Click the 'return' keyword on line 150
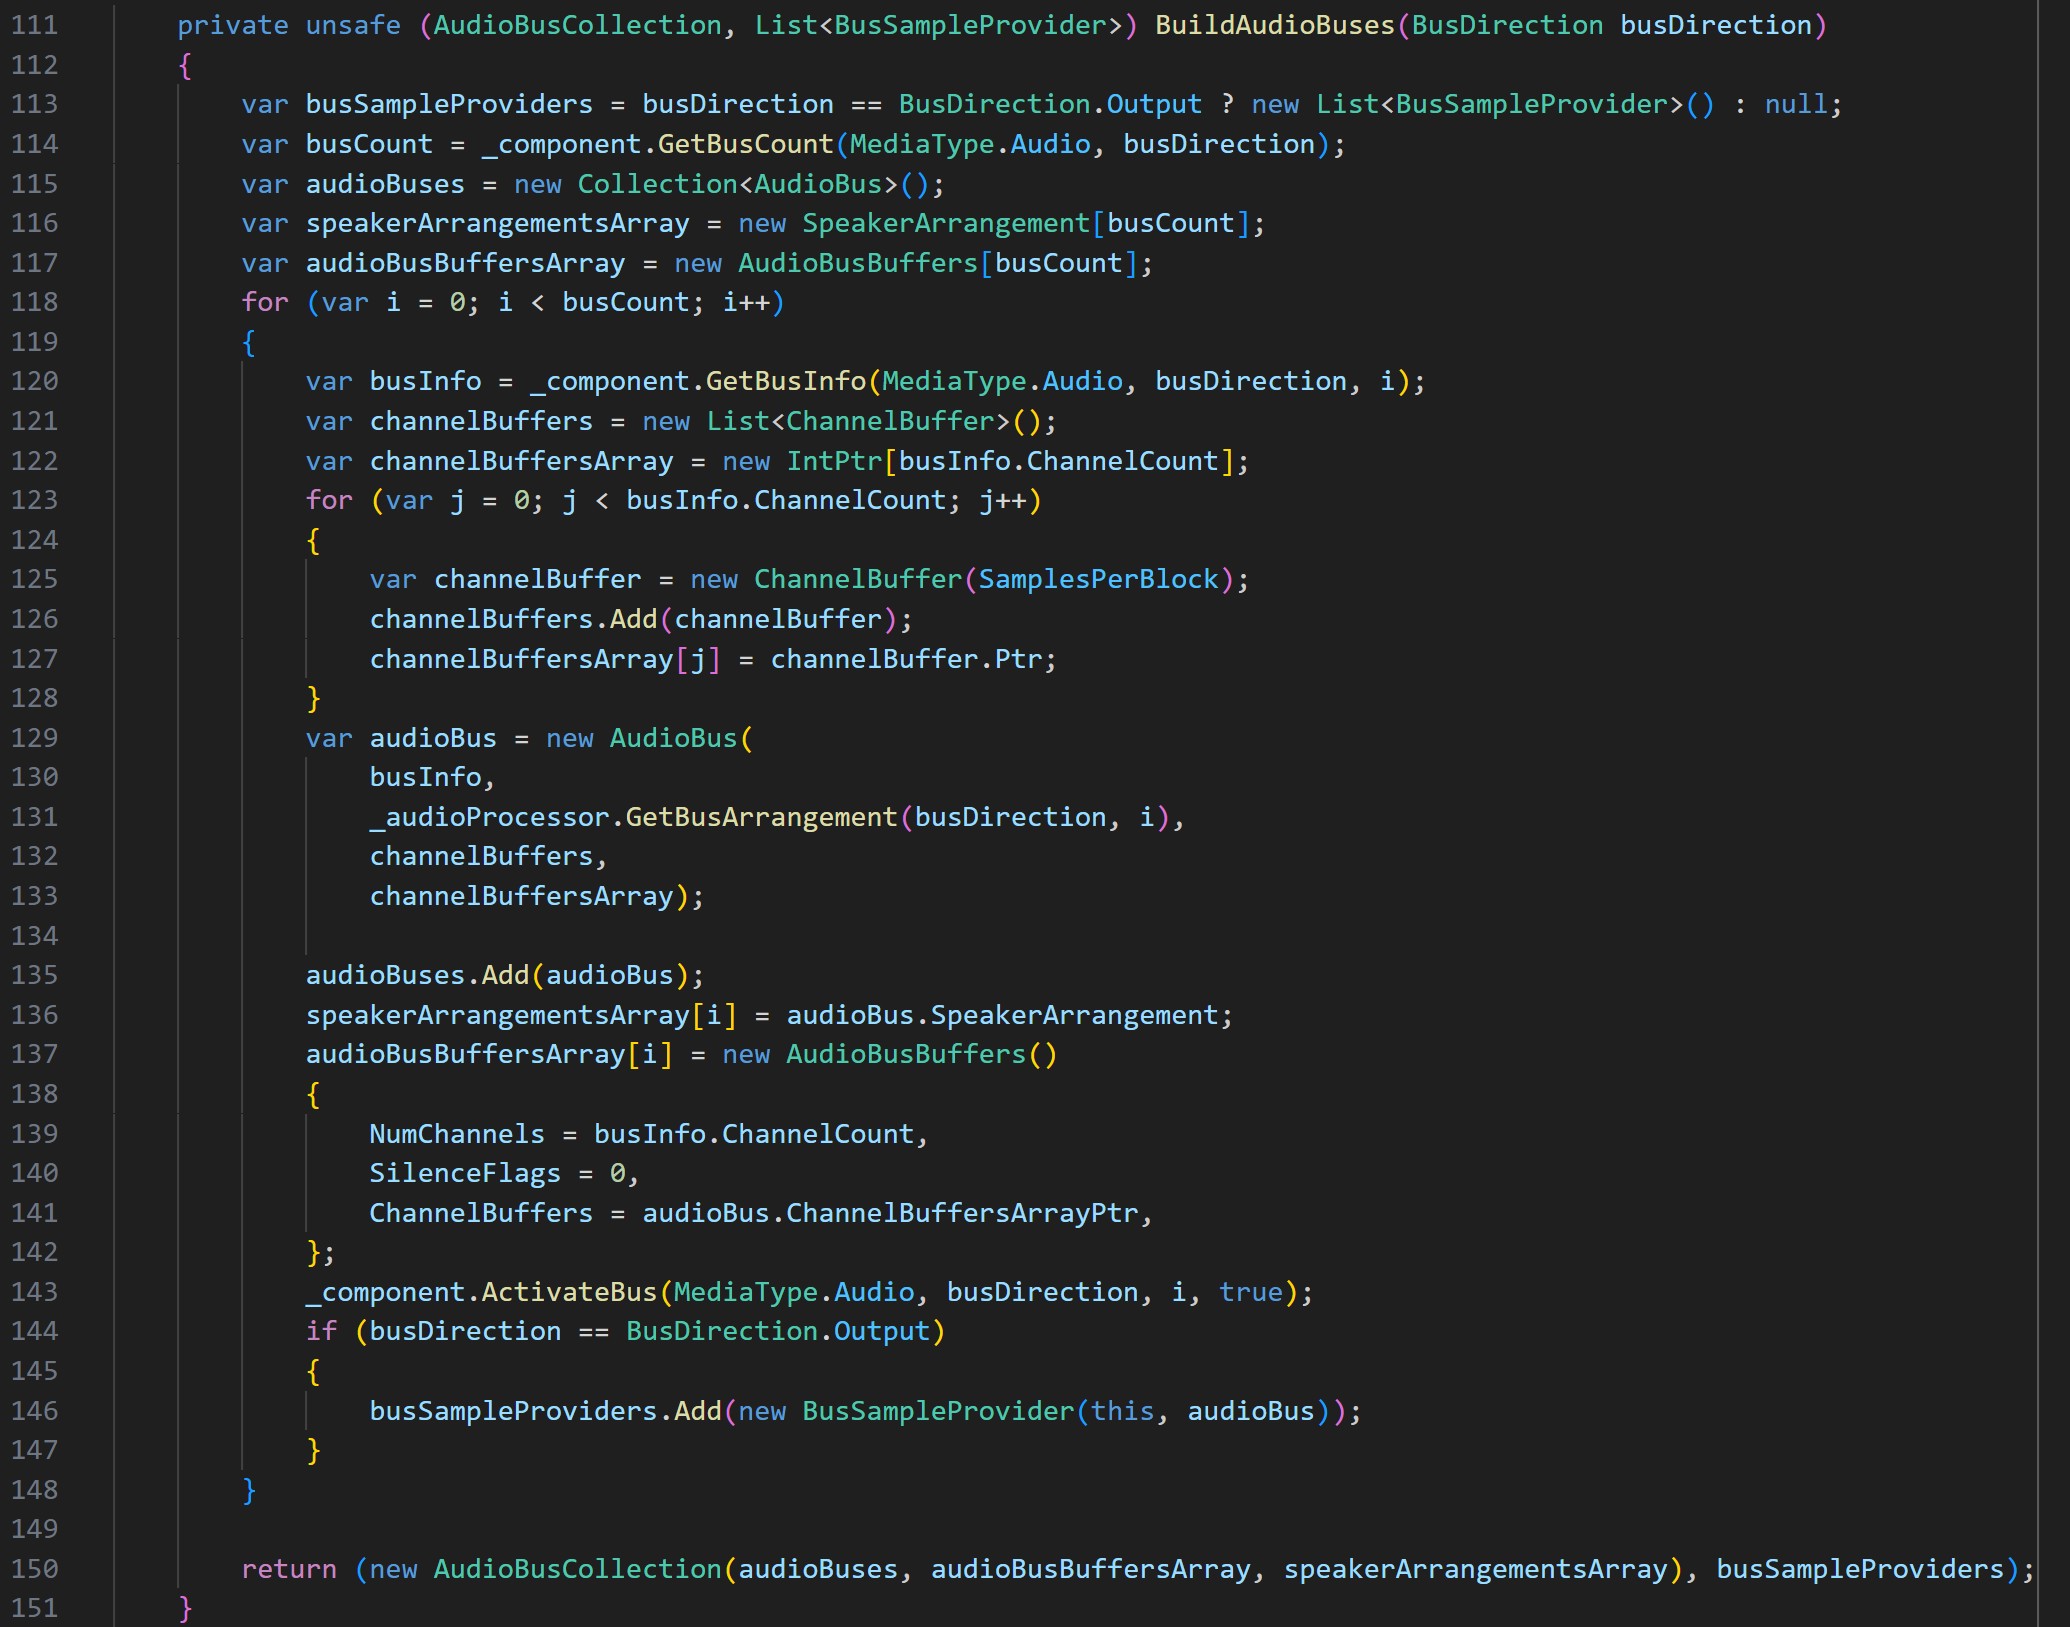 tap(289, 1569)
